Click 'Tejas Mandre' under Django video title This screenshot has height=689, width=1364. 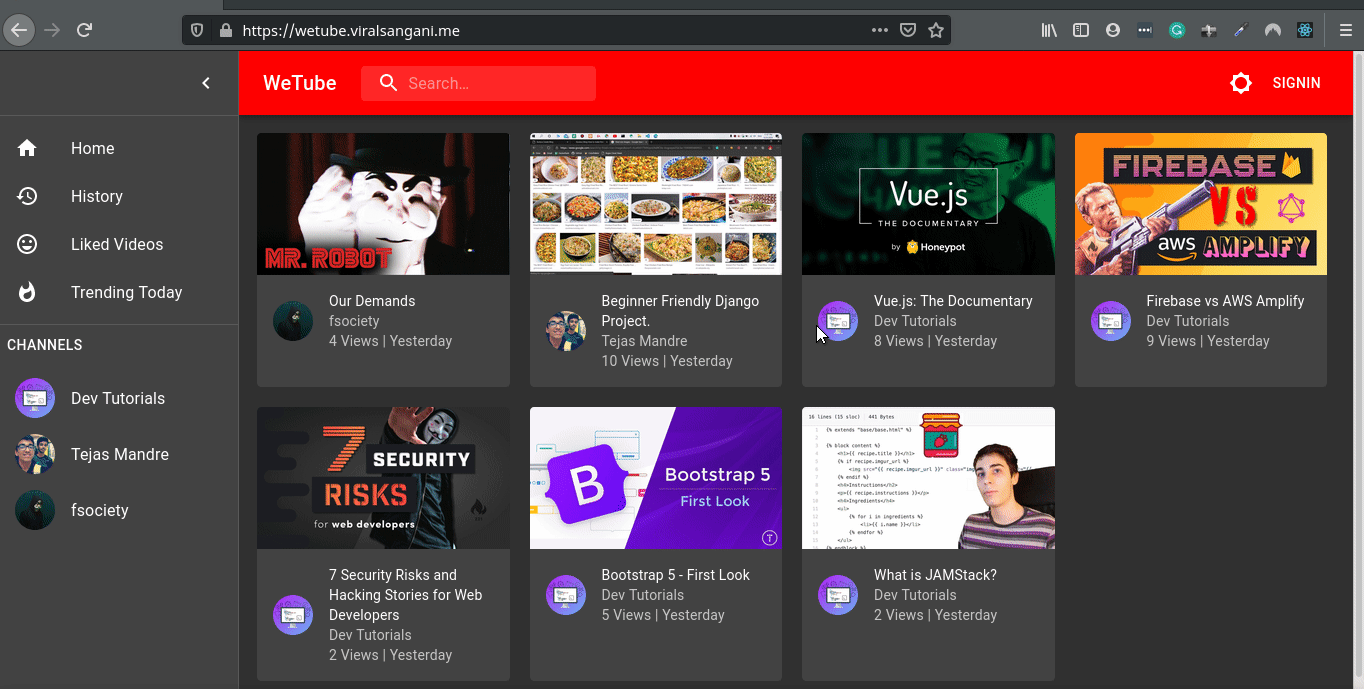[644, 341]
